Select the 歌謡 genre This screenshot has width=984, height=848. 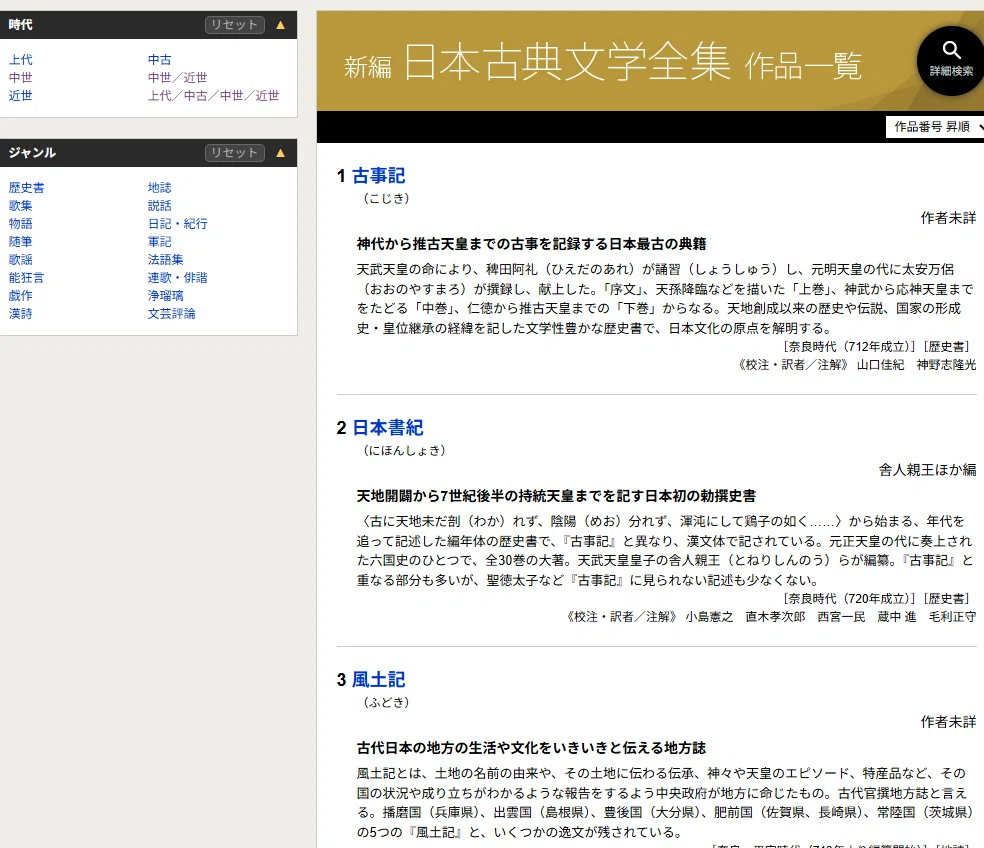click(x=21, y=259)
